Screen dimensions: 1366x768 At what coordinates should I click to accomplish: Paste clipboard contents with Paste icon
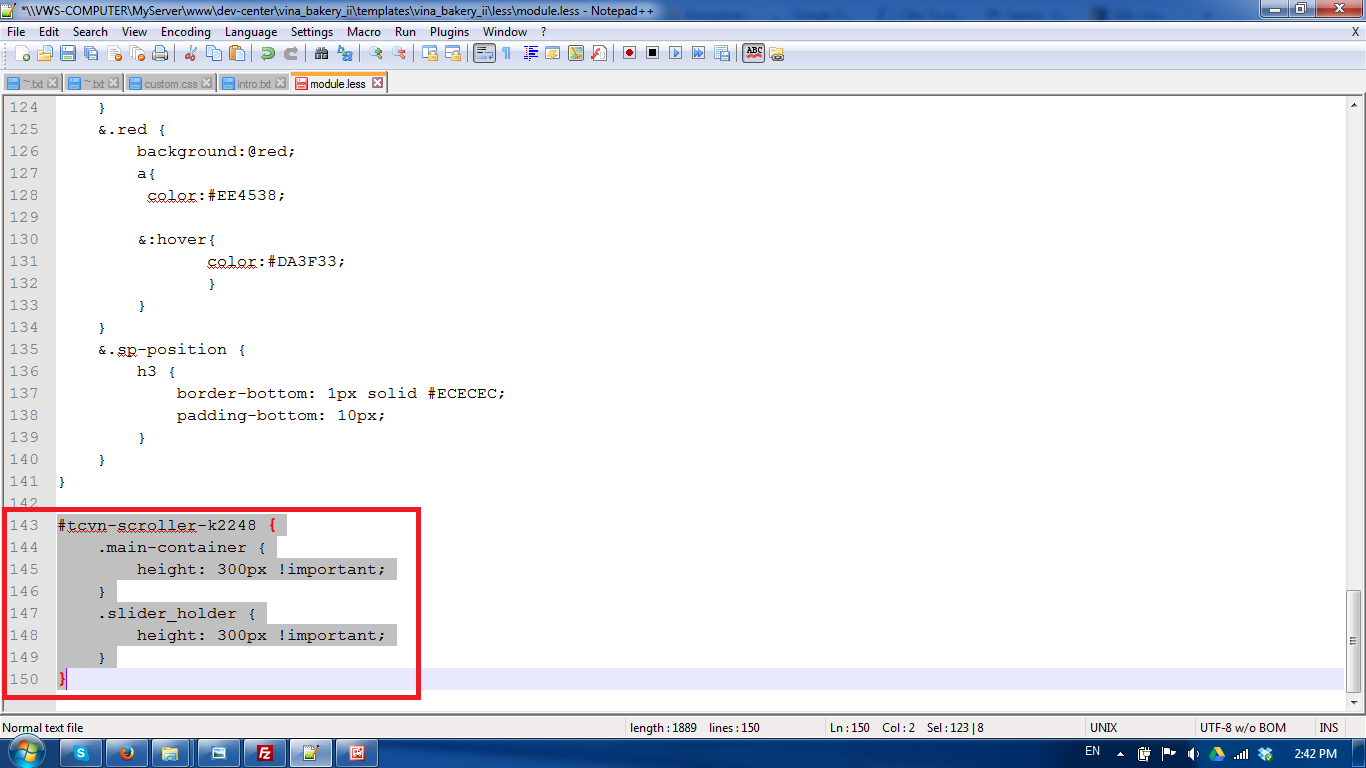[236, 54]
